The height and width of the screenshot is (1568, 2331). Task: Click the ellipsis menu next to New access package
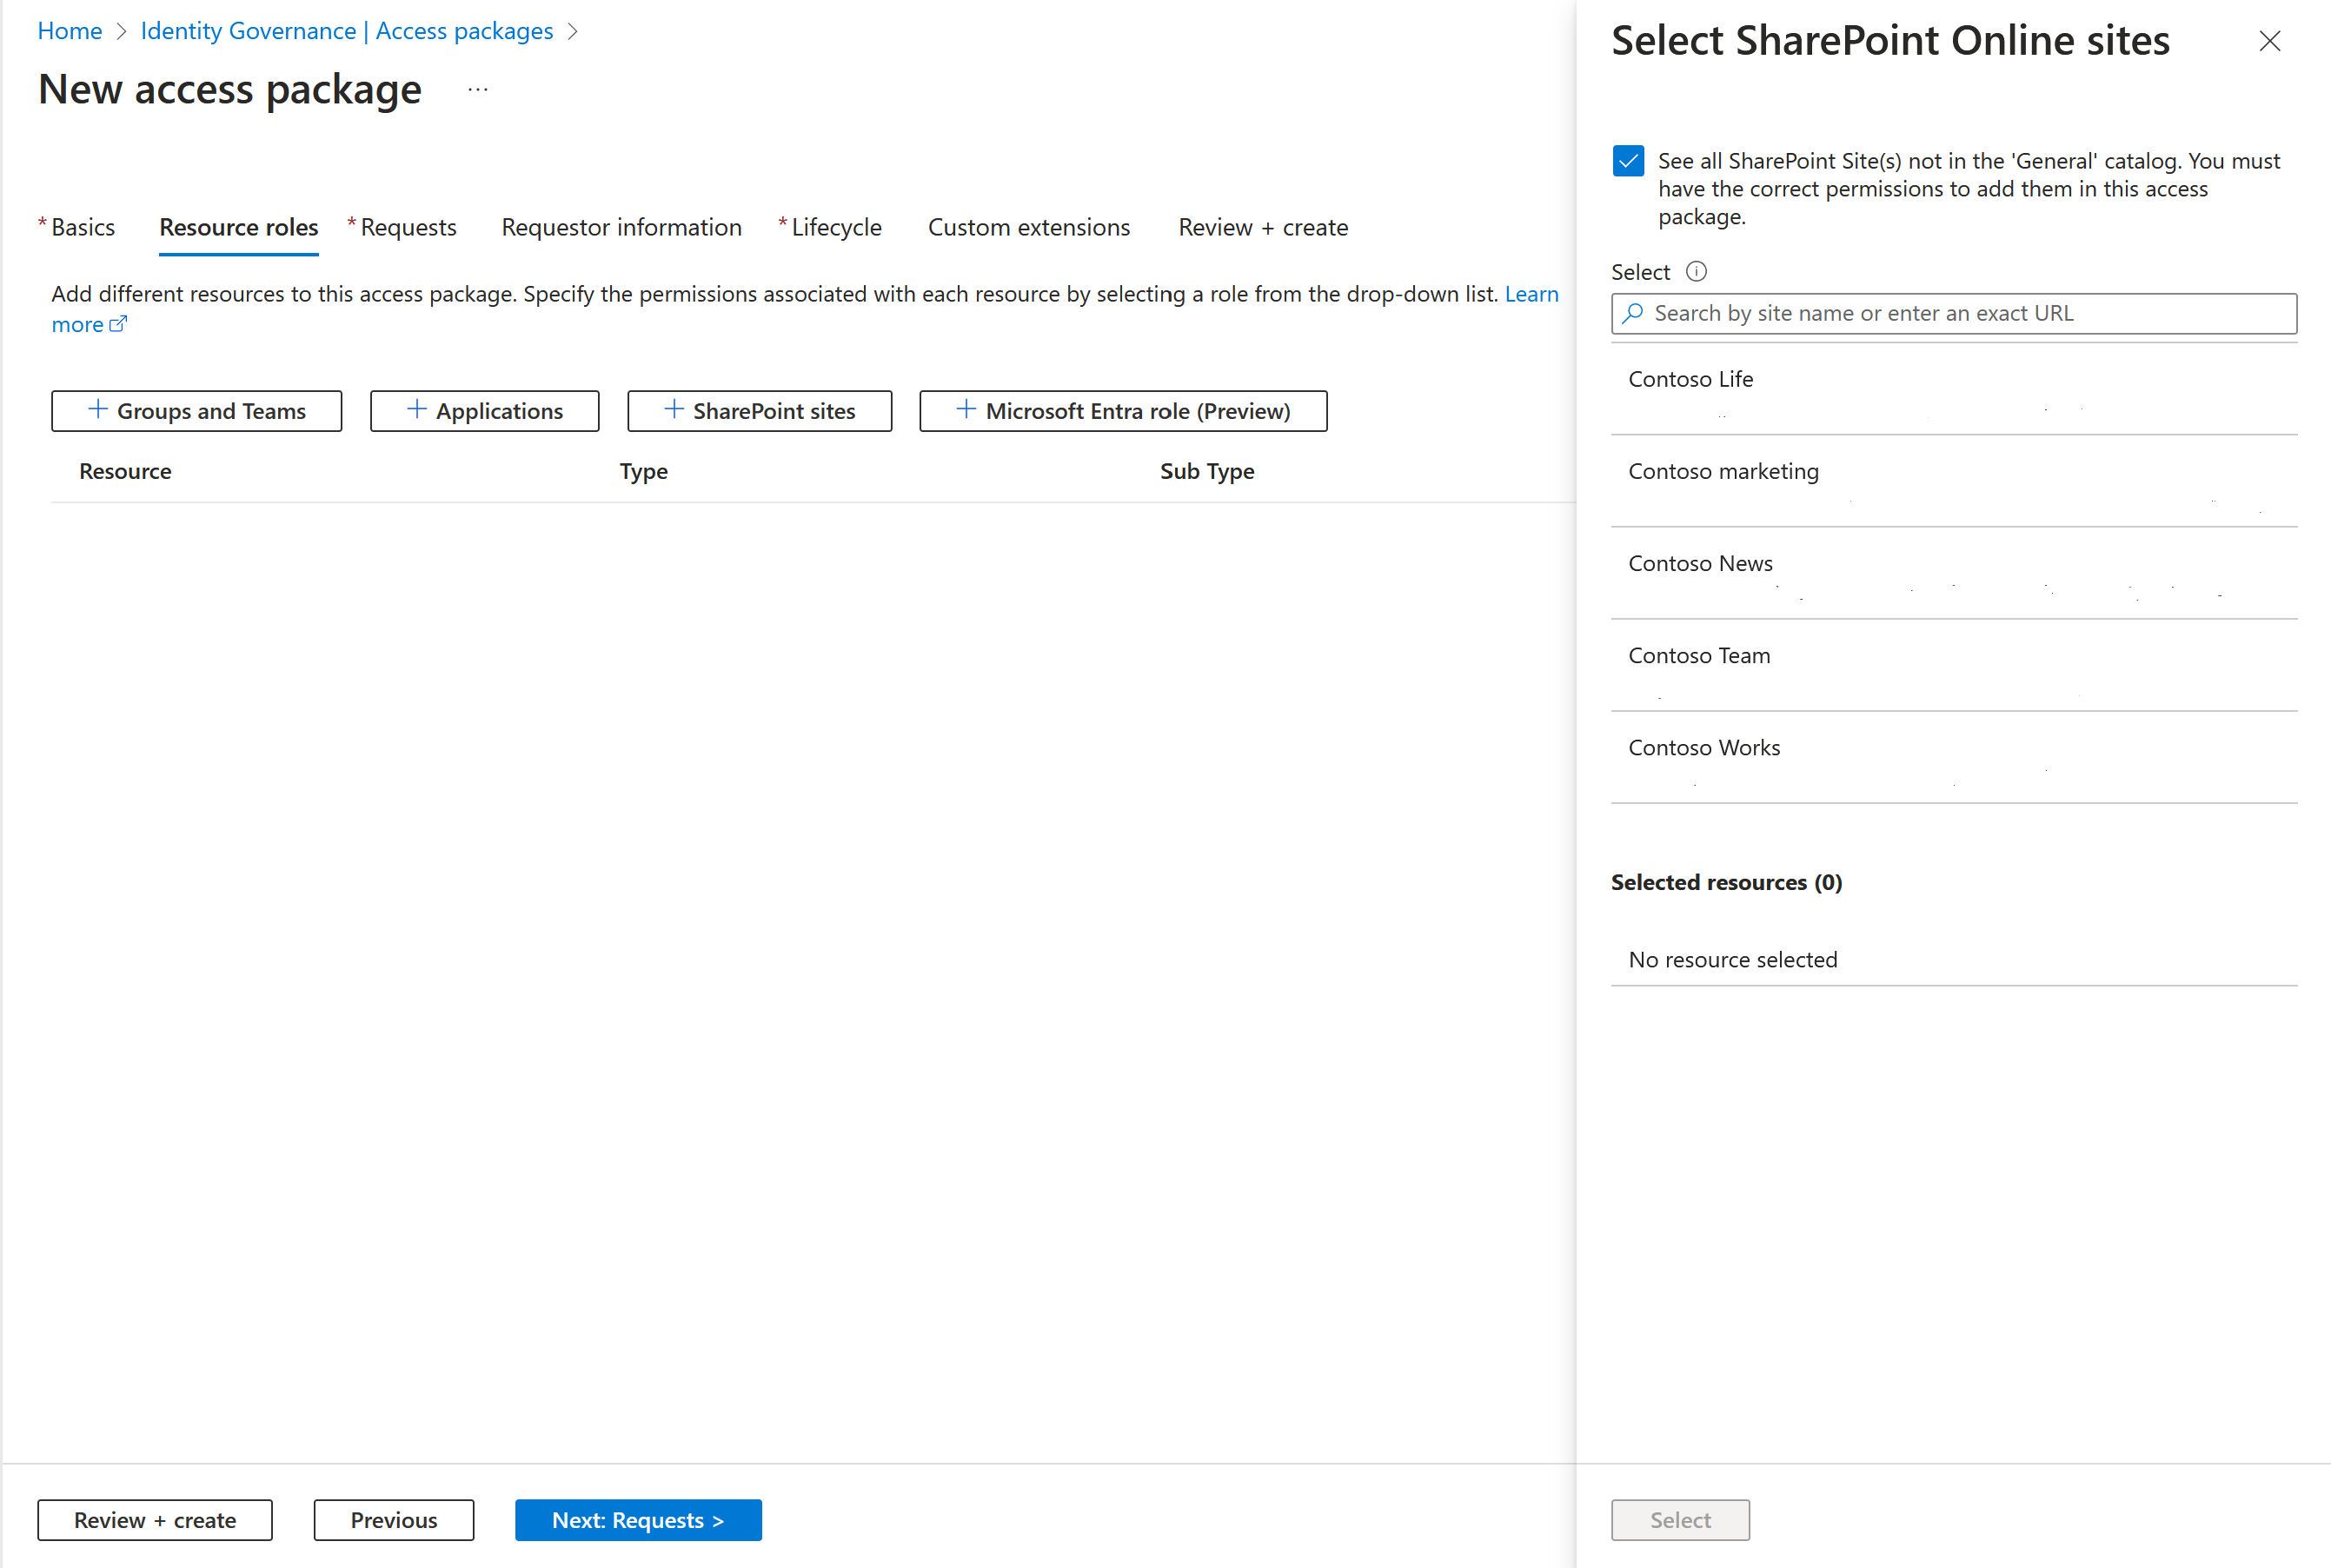coord(480,90)
